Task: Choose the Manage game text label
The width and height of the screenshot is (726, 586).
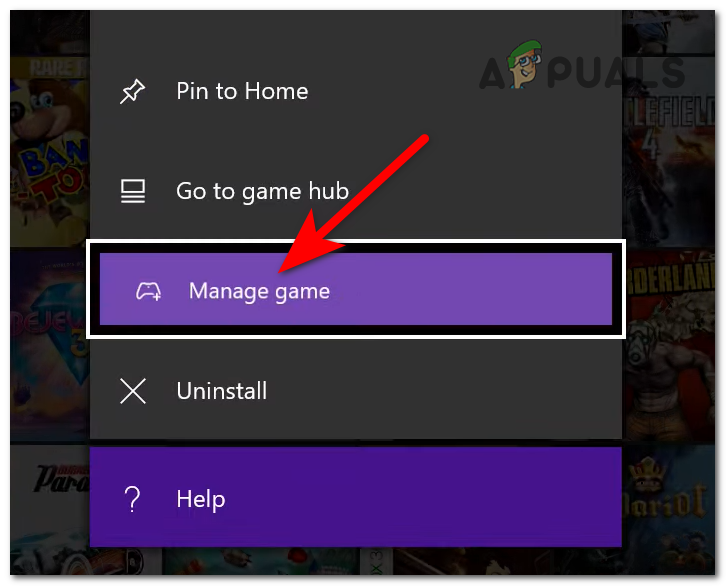Action: click(x=259, y=292)
